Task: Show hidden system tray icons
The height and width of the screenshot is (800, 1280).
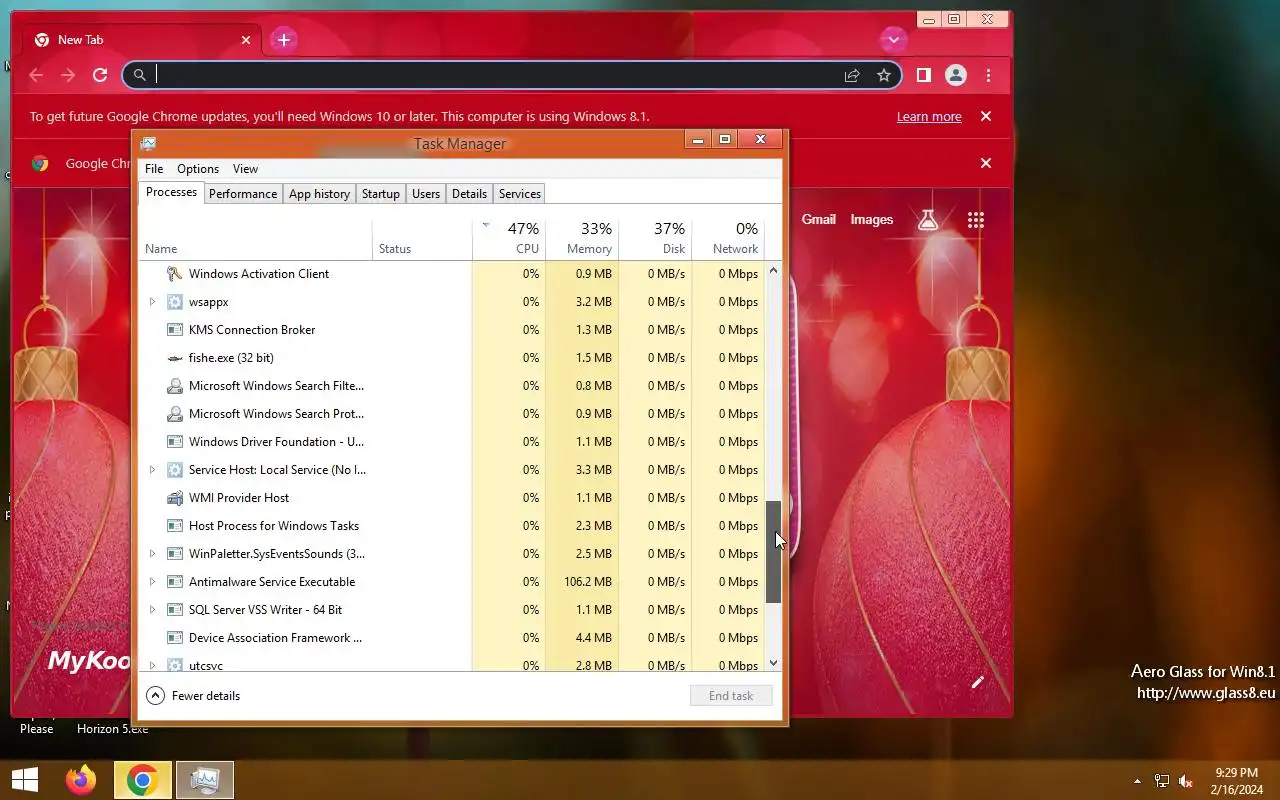Action: tap(1137, 781)
